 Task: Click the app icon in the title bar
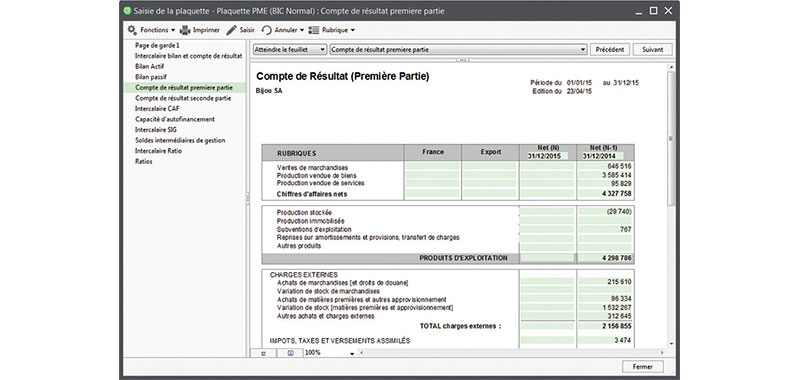[x=128, y=11]
